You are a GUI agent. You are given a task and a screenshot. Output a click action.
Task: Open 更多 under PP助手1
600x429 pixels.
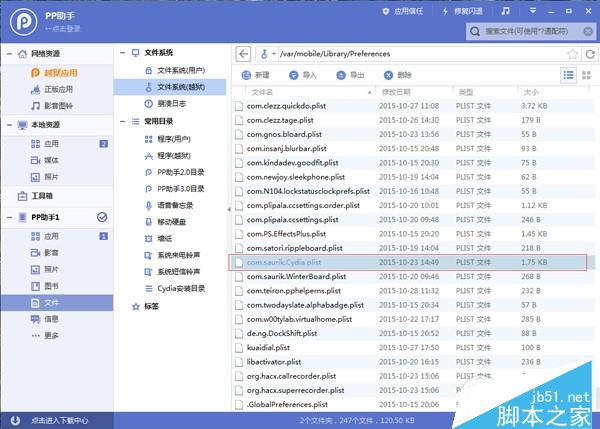[x=45, y=336]
